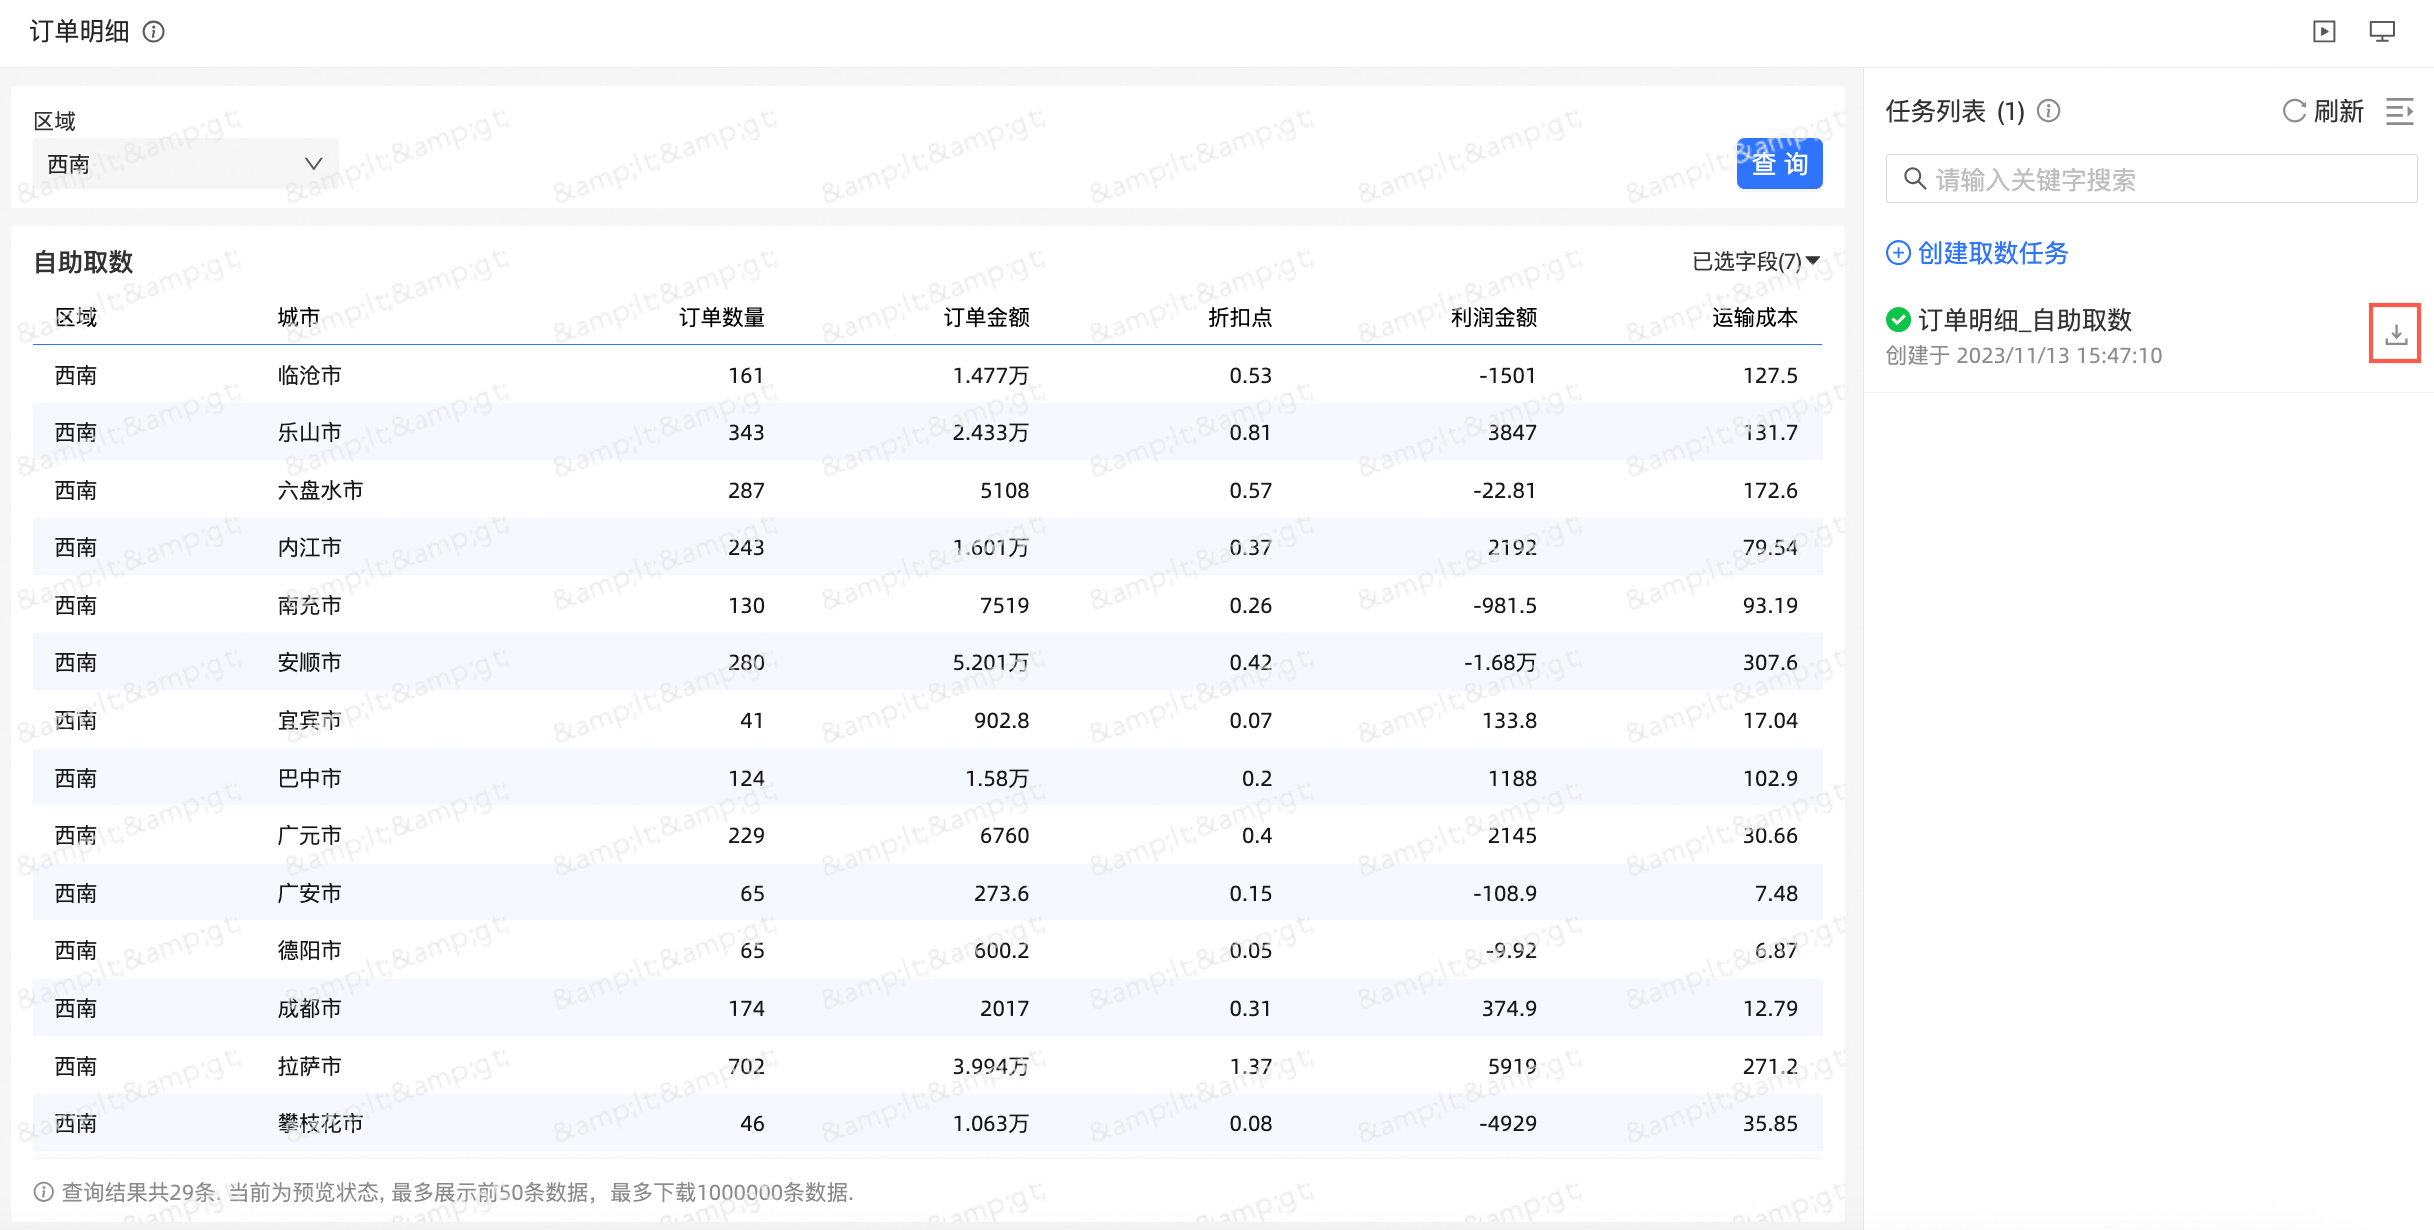The image size is (2434, 1230).
Task: Click the task creation time 2023/11/13 15:47:10
Action: point(2059,356)
